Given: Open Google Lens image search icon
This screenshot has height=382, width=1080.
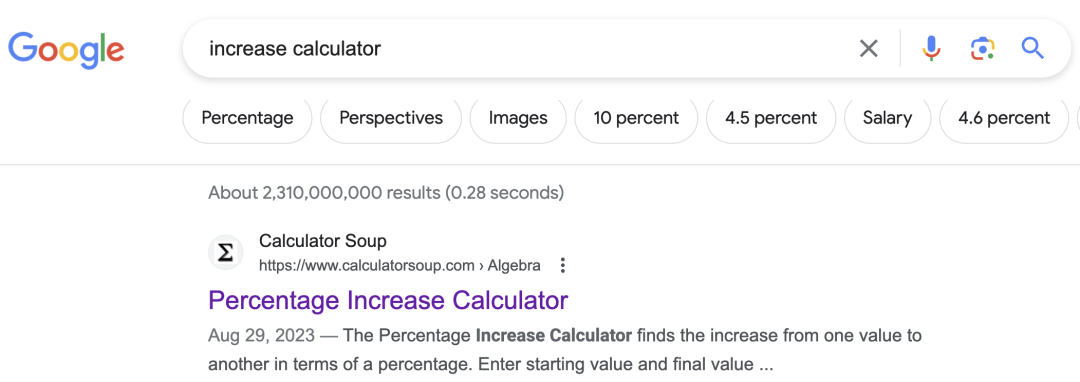Looking at the screenshot, I should click(x=982, y=48).
